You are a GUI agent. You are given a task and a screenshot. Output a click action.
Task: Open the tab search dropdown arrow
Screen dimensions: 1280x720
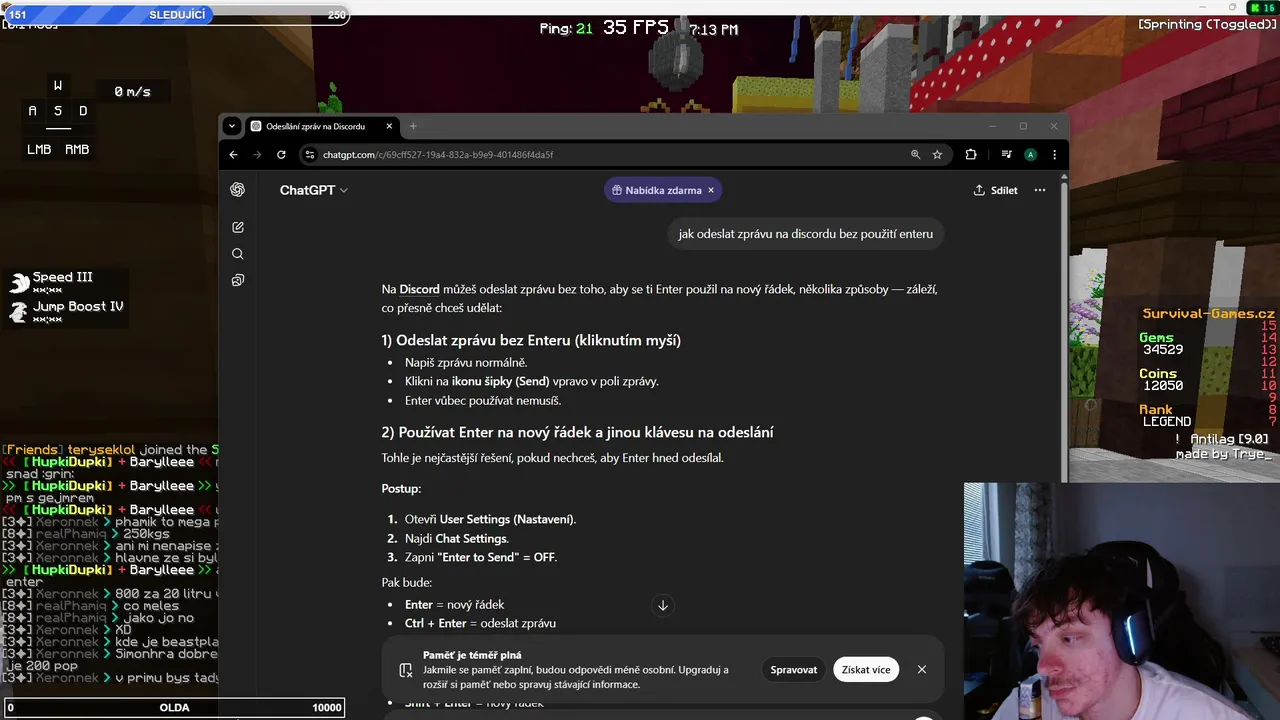232,126
